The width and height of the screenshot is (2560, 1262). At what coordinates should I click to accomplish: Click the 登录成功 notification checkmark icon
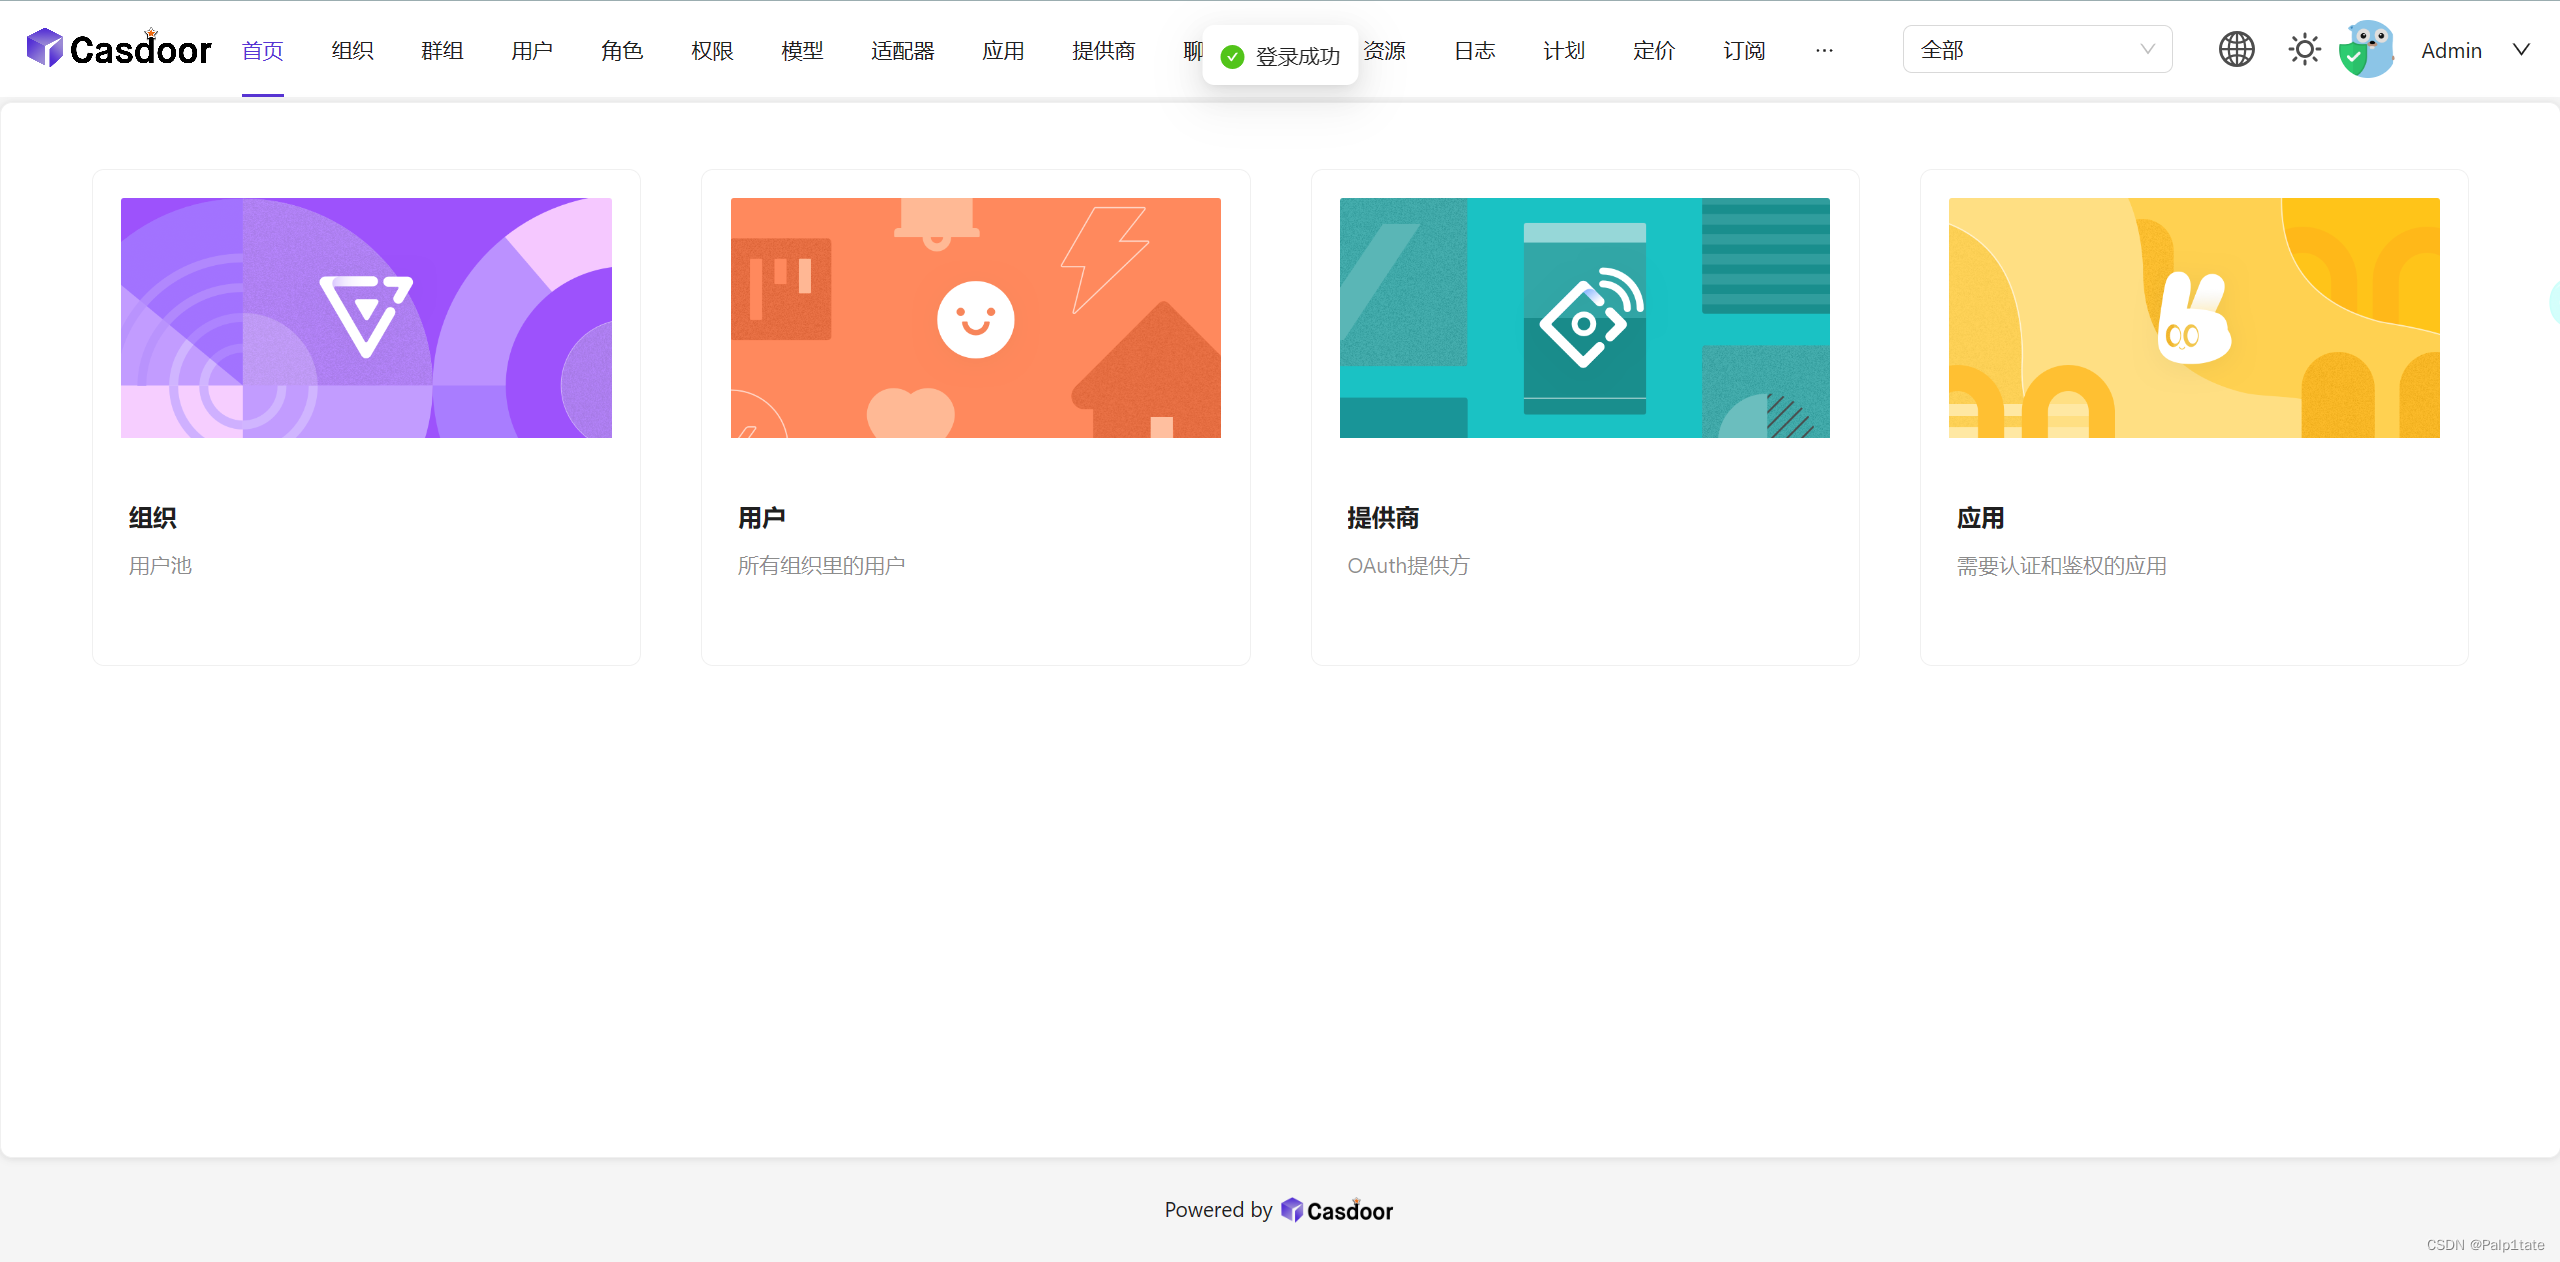tap(1233, 57)
